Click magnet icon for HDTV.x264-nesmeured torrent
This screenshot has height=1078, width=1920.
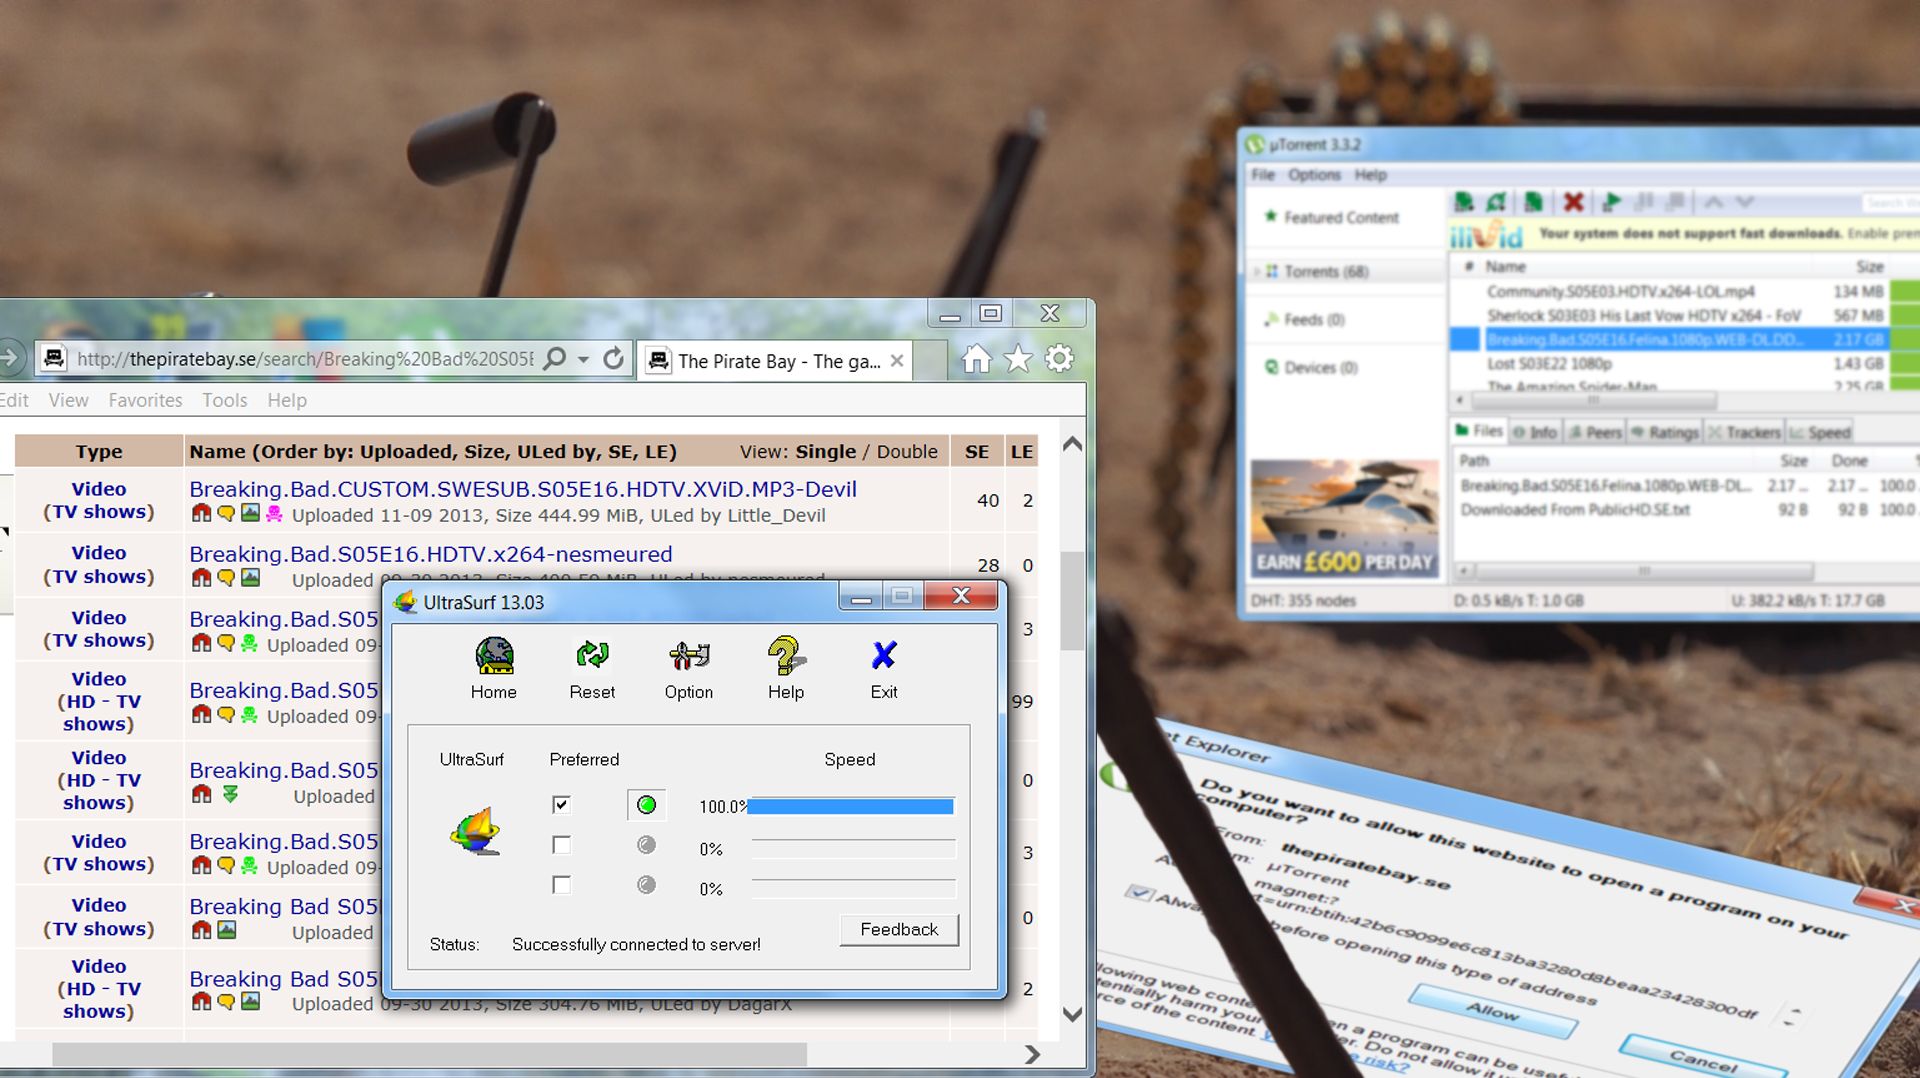click(x=201, y=578)
